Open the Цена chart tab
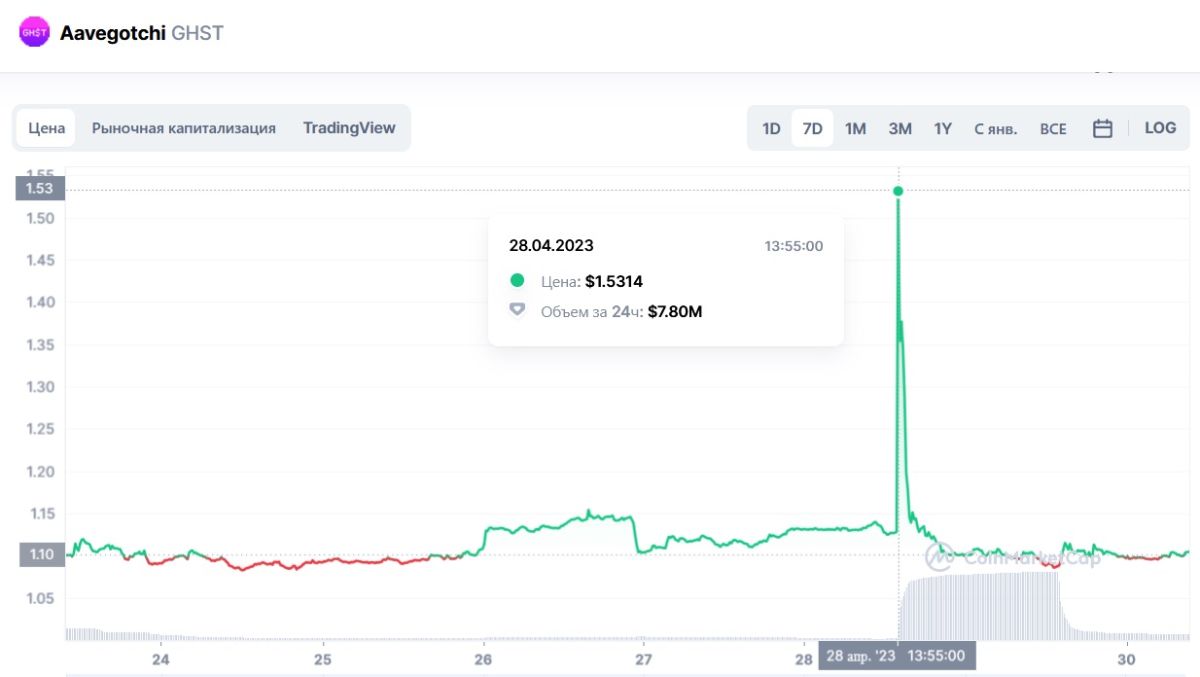This screenshot has width=1200, height=677. 46,128
